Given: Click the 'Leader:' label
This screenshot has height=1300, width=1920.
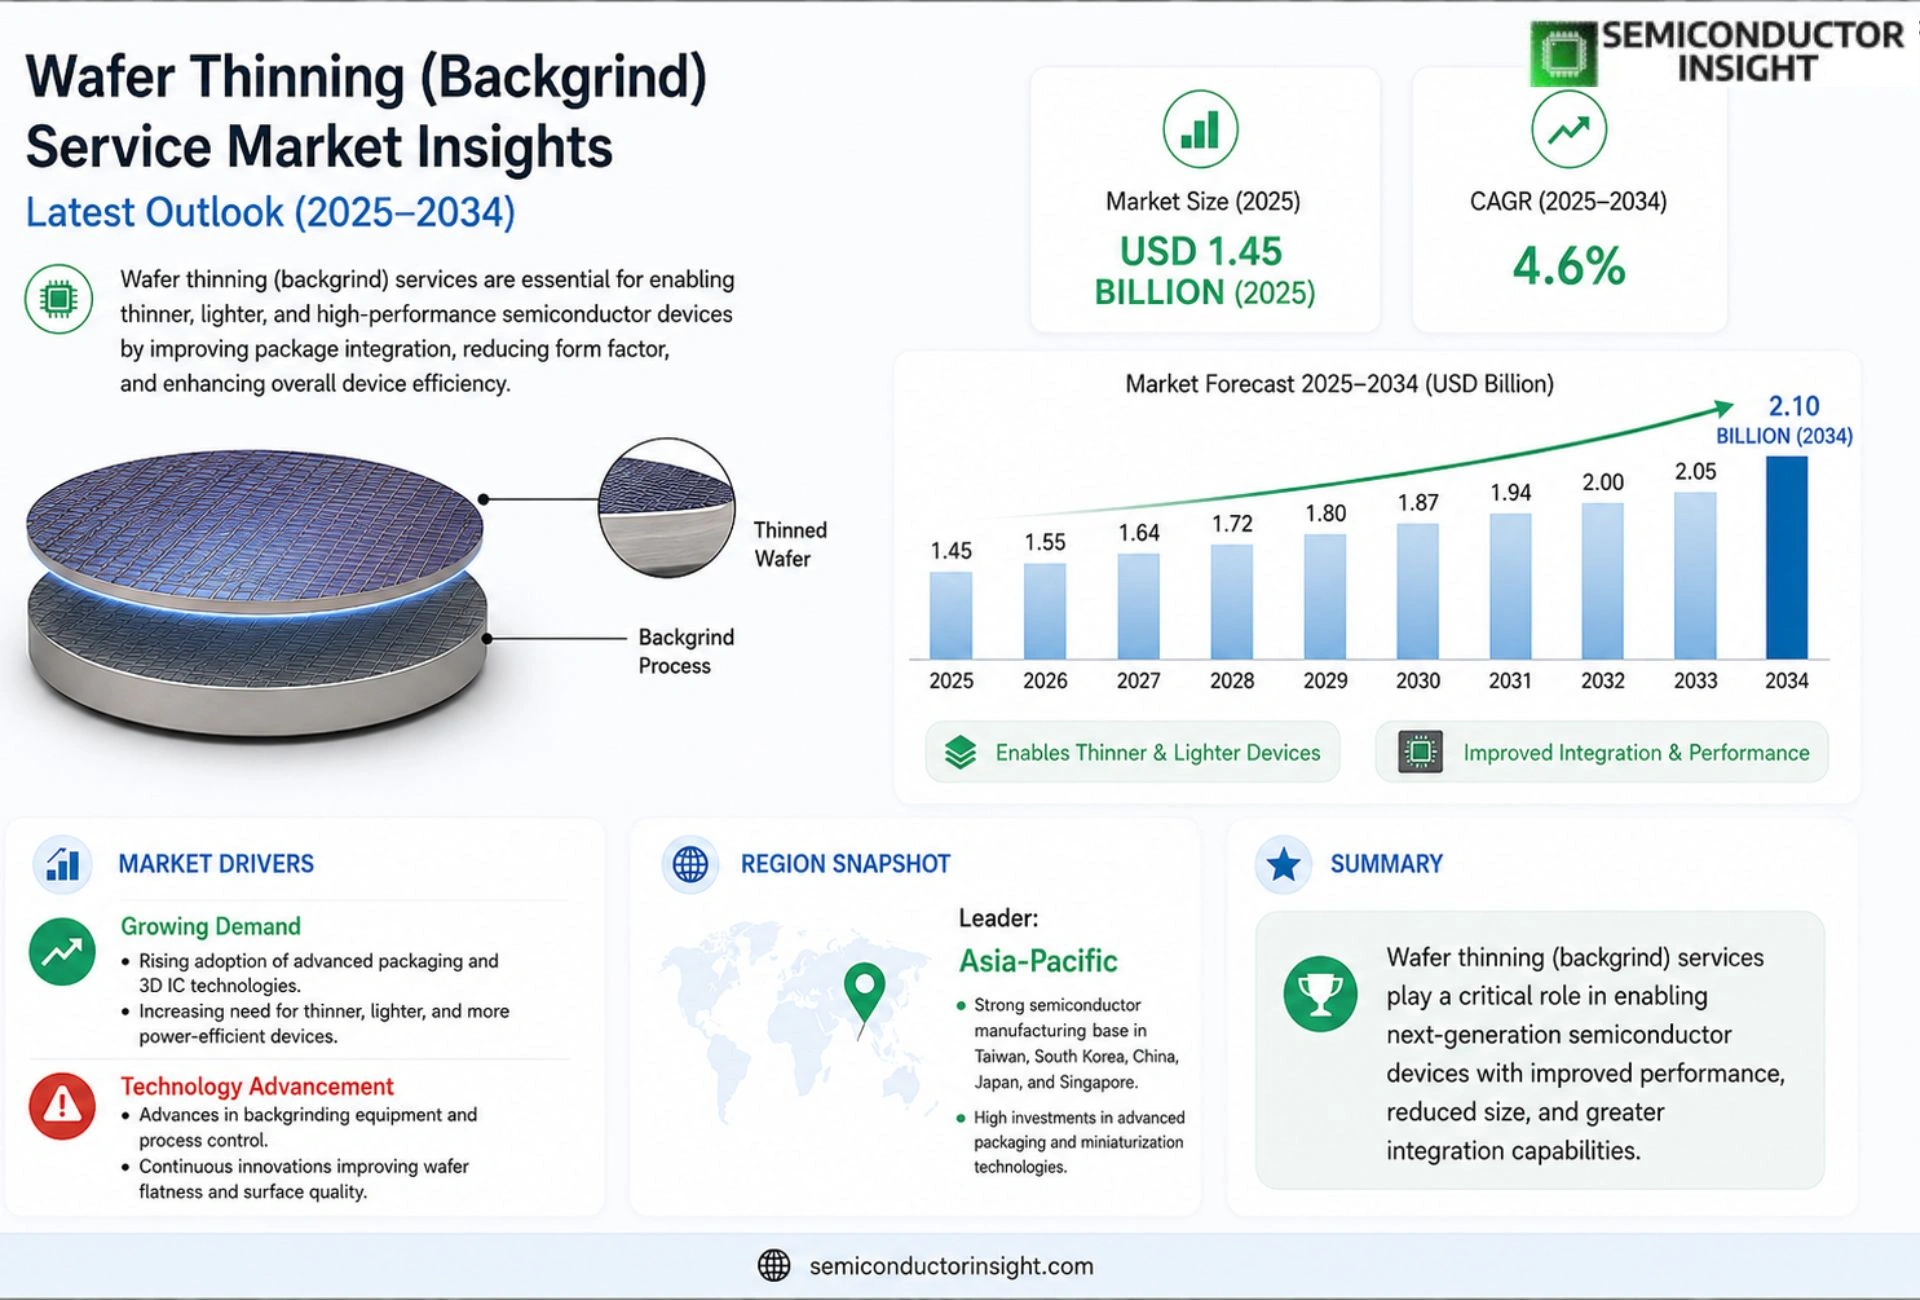Looking at the screenshot, I should point(998,918).
